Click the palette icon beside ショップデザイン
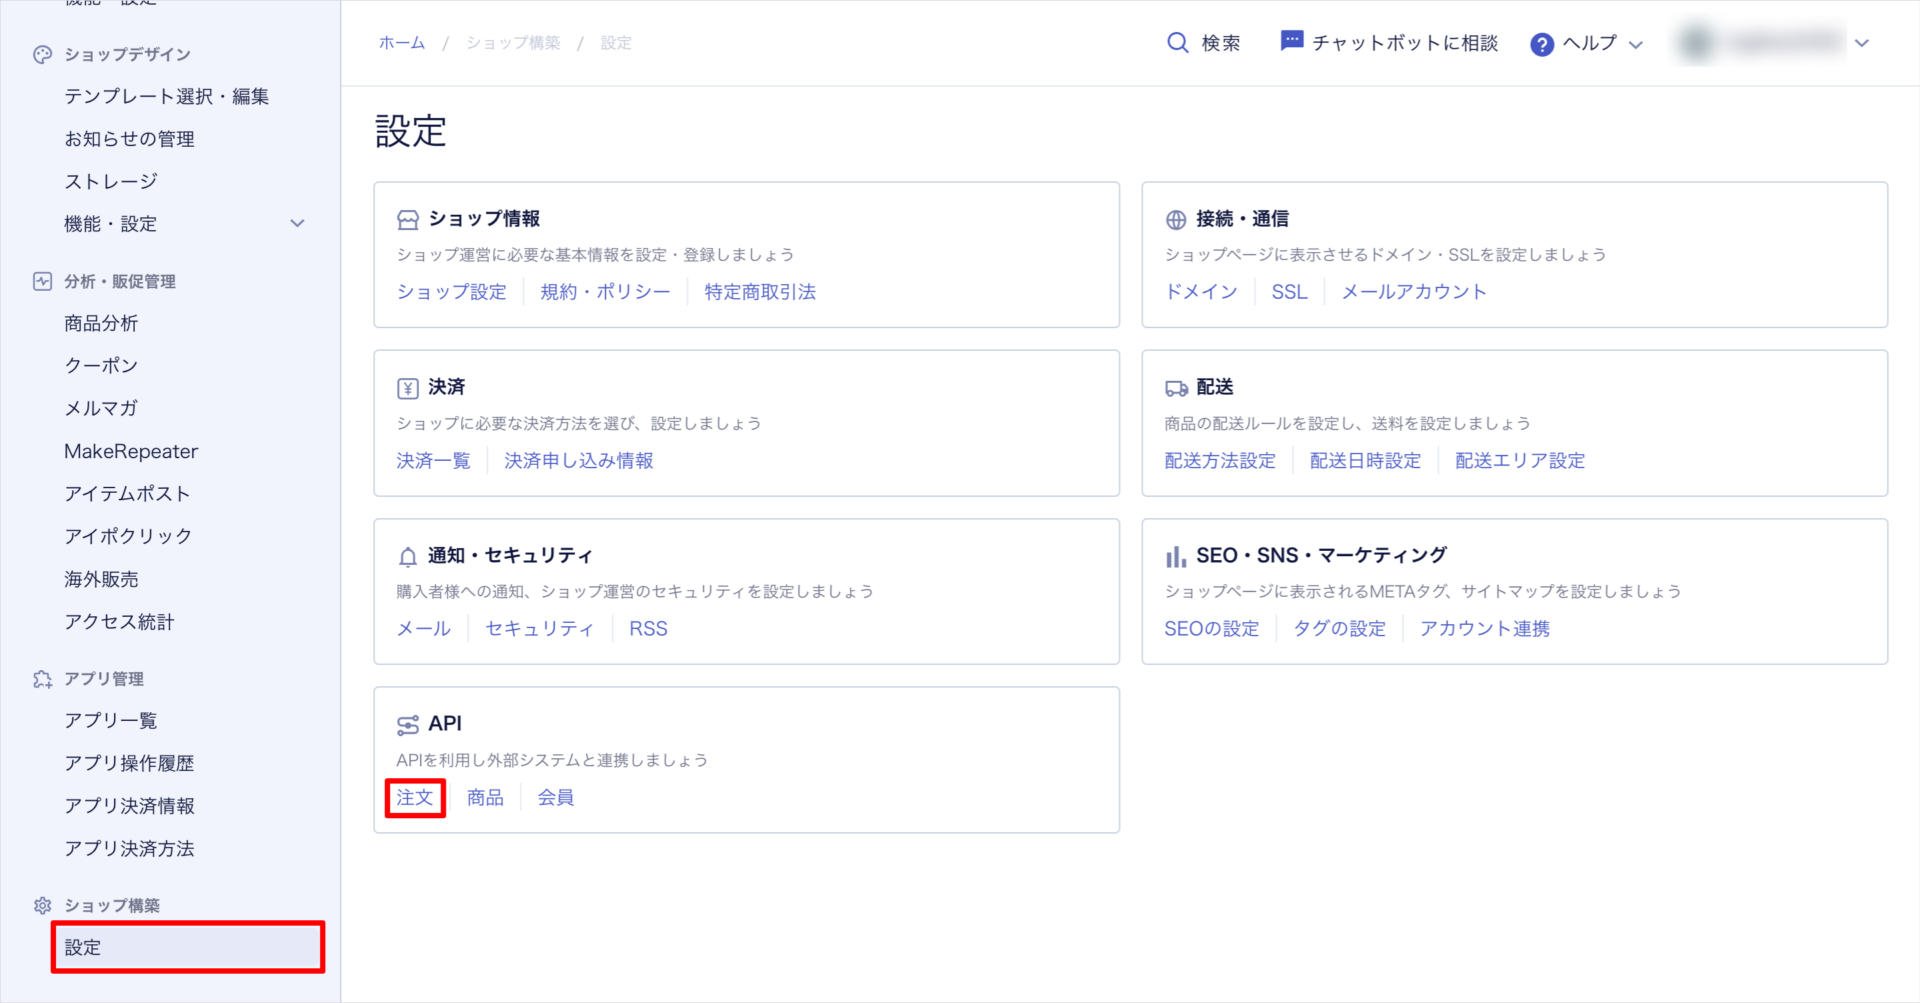The image size is (1920, 1003). pyautogui.click(x=41, y=54)
